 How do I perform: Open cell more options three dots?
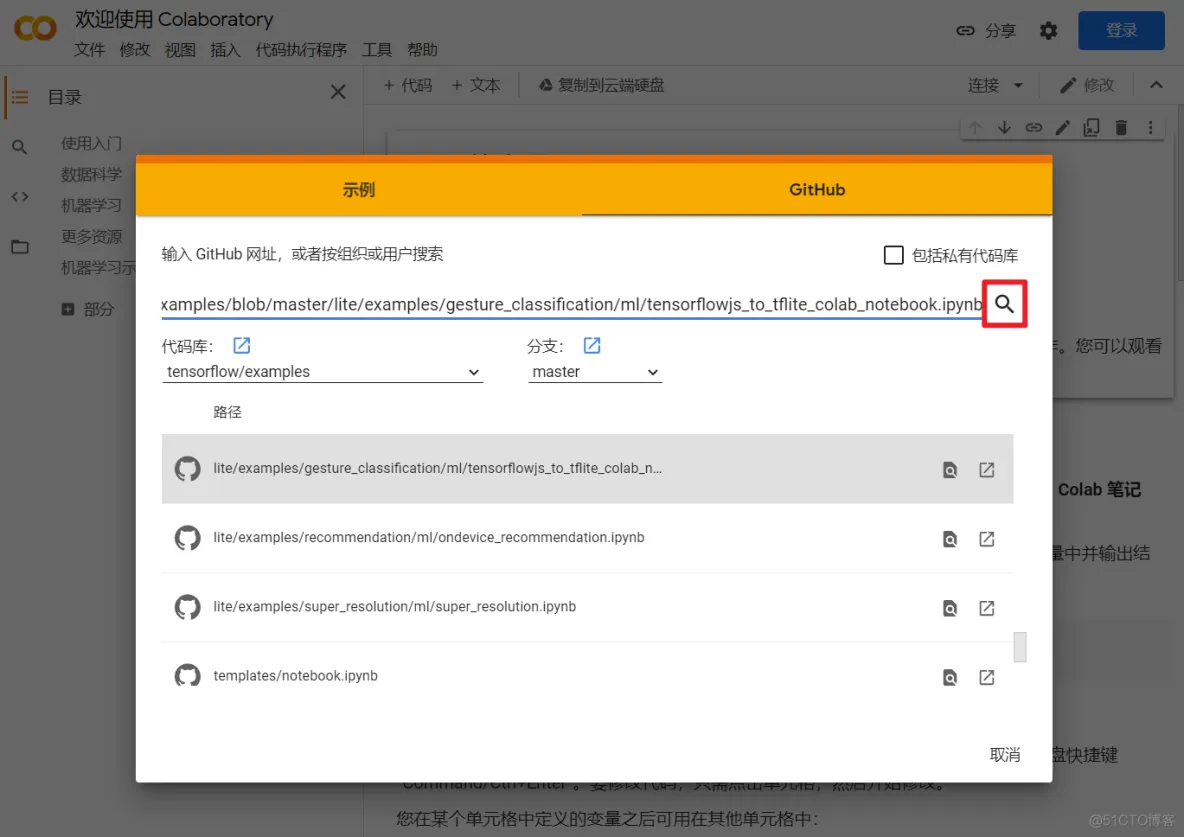pos(1150,128)
